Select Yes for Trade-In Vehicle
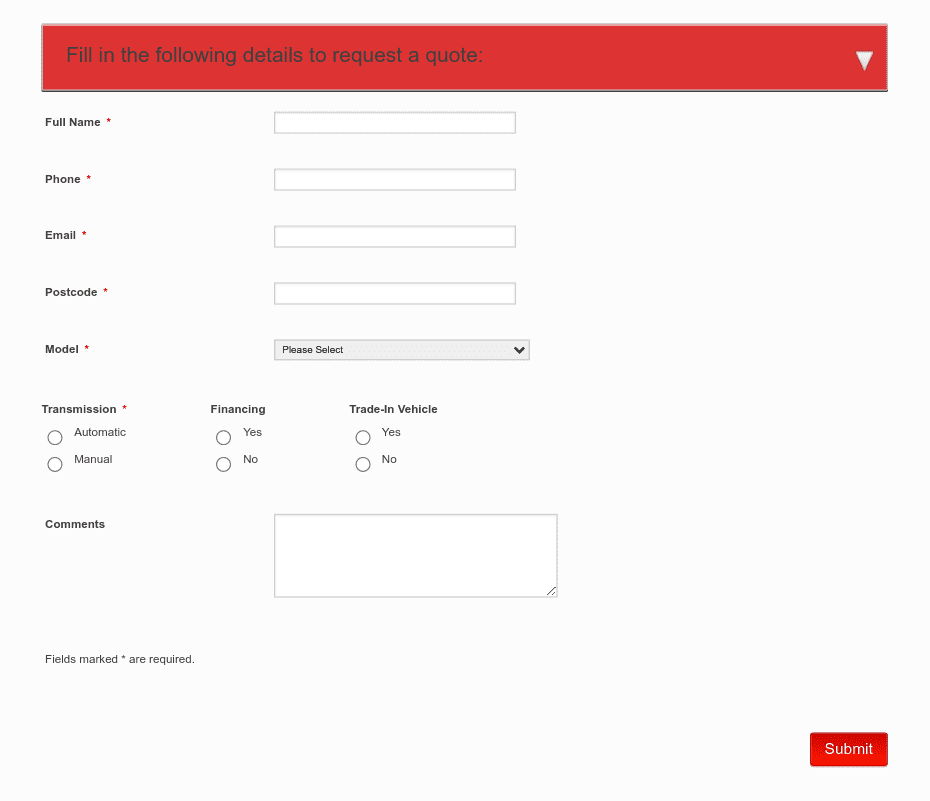This screenshot has width=930, height=801. click(x=363, y=437)
